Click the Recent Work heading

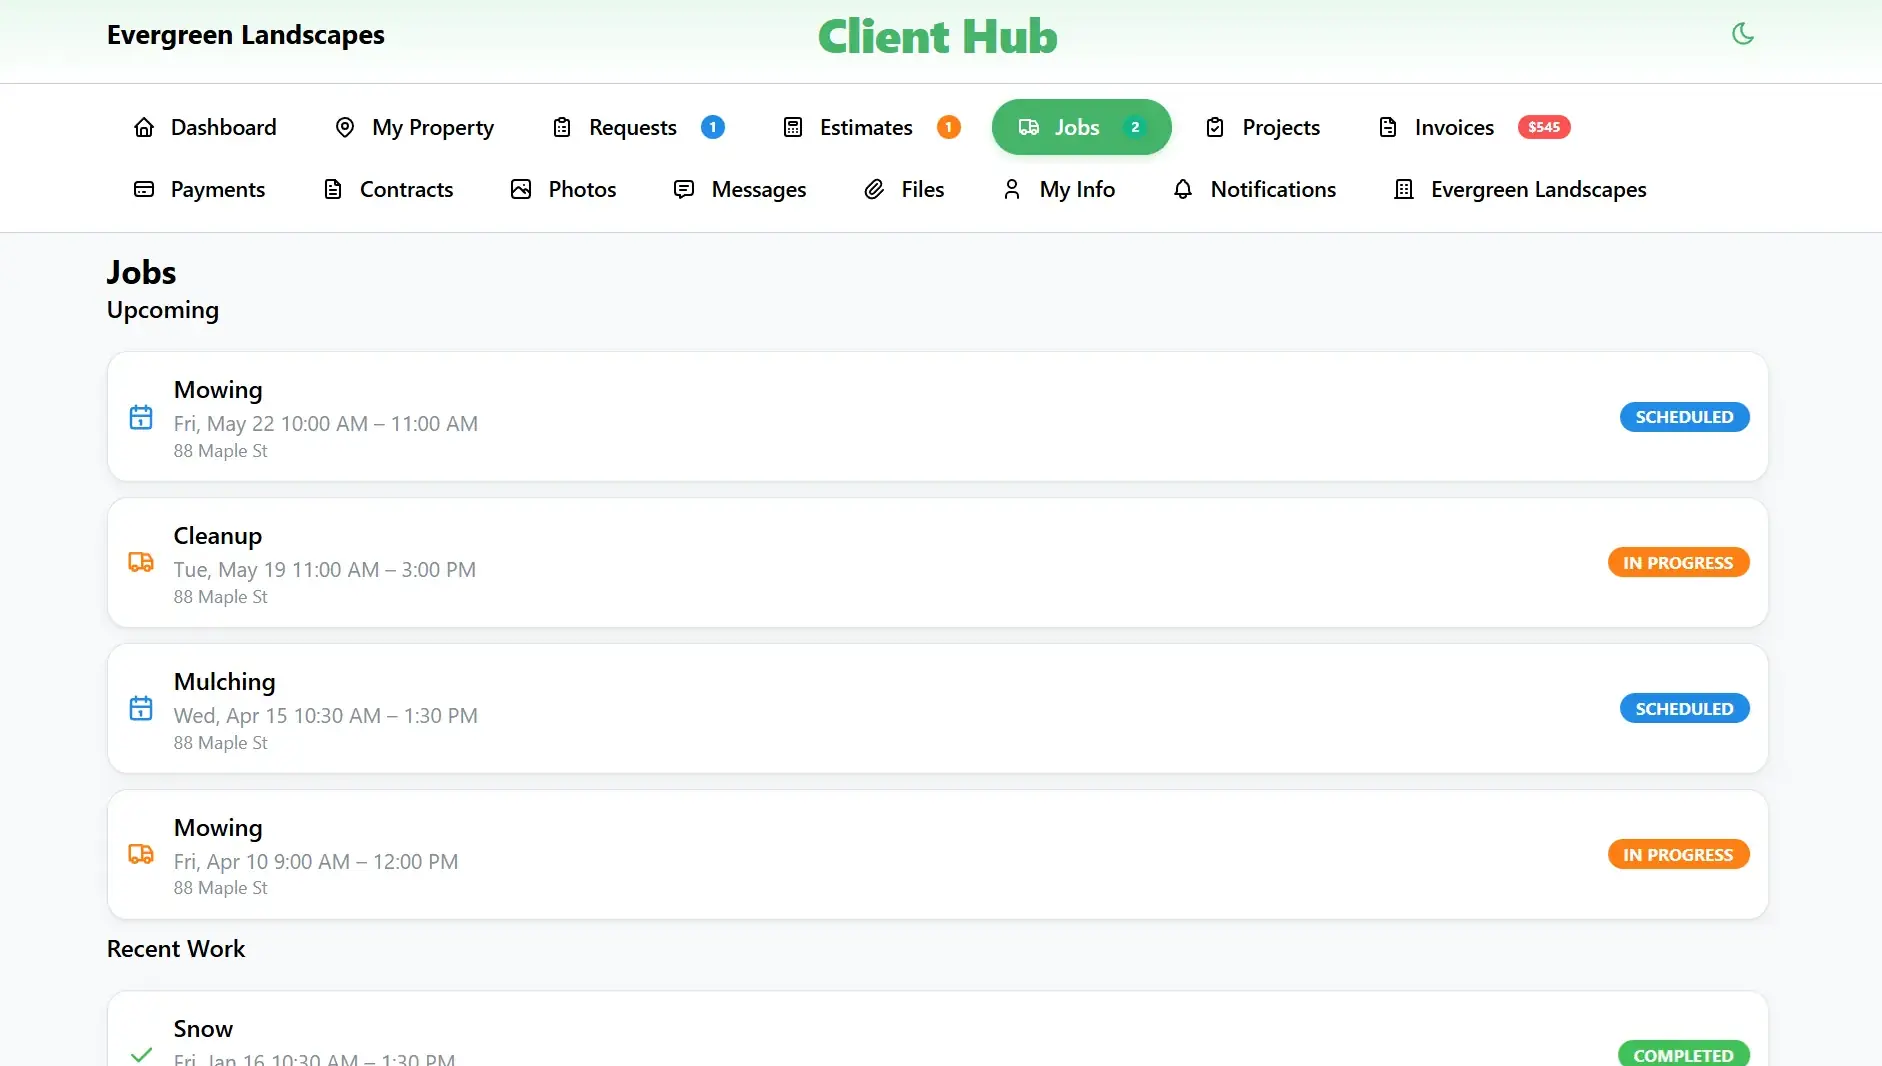(x=176, y=949)
